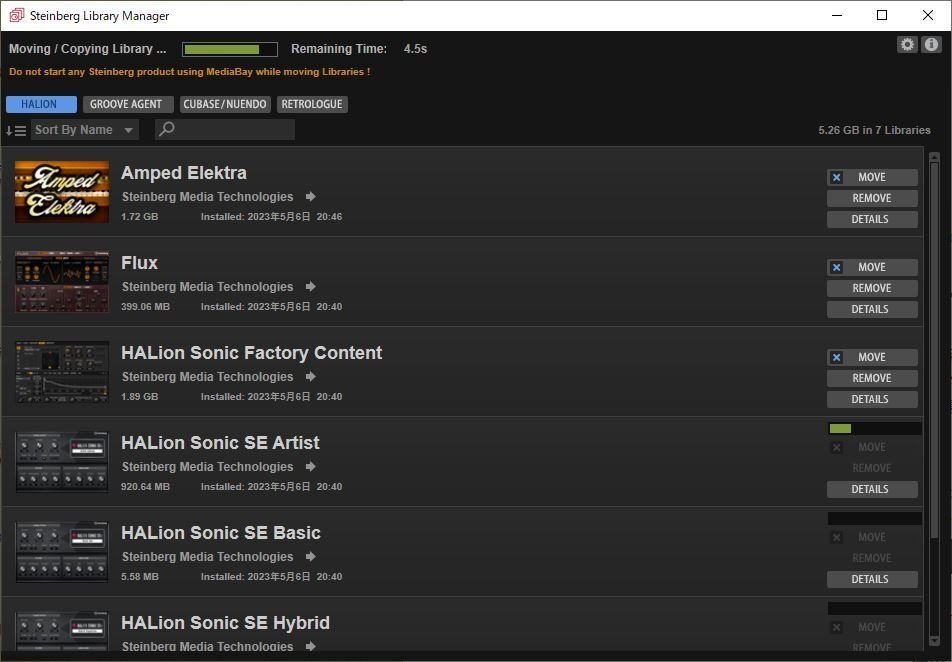Click the search magnifier icon

point(166,129)
